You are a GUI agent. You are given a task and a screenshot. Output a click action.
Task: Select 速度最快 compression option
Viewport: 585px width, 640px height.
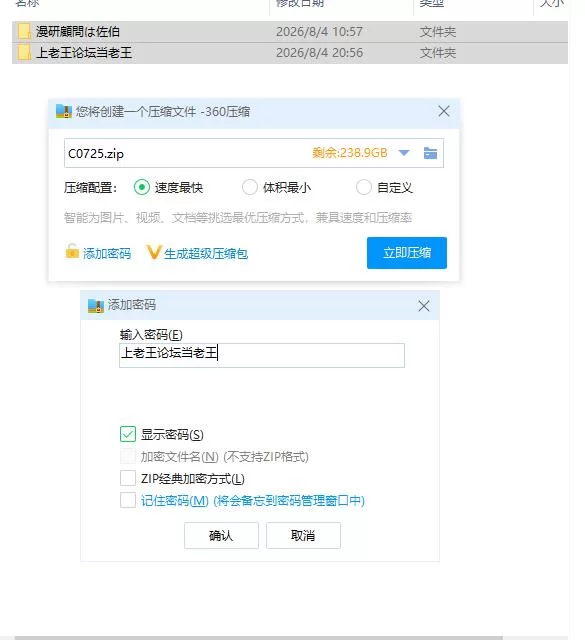point(142,187)
